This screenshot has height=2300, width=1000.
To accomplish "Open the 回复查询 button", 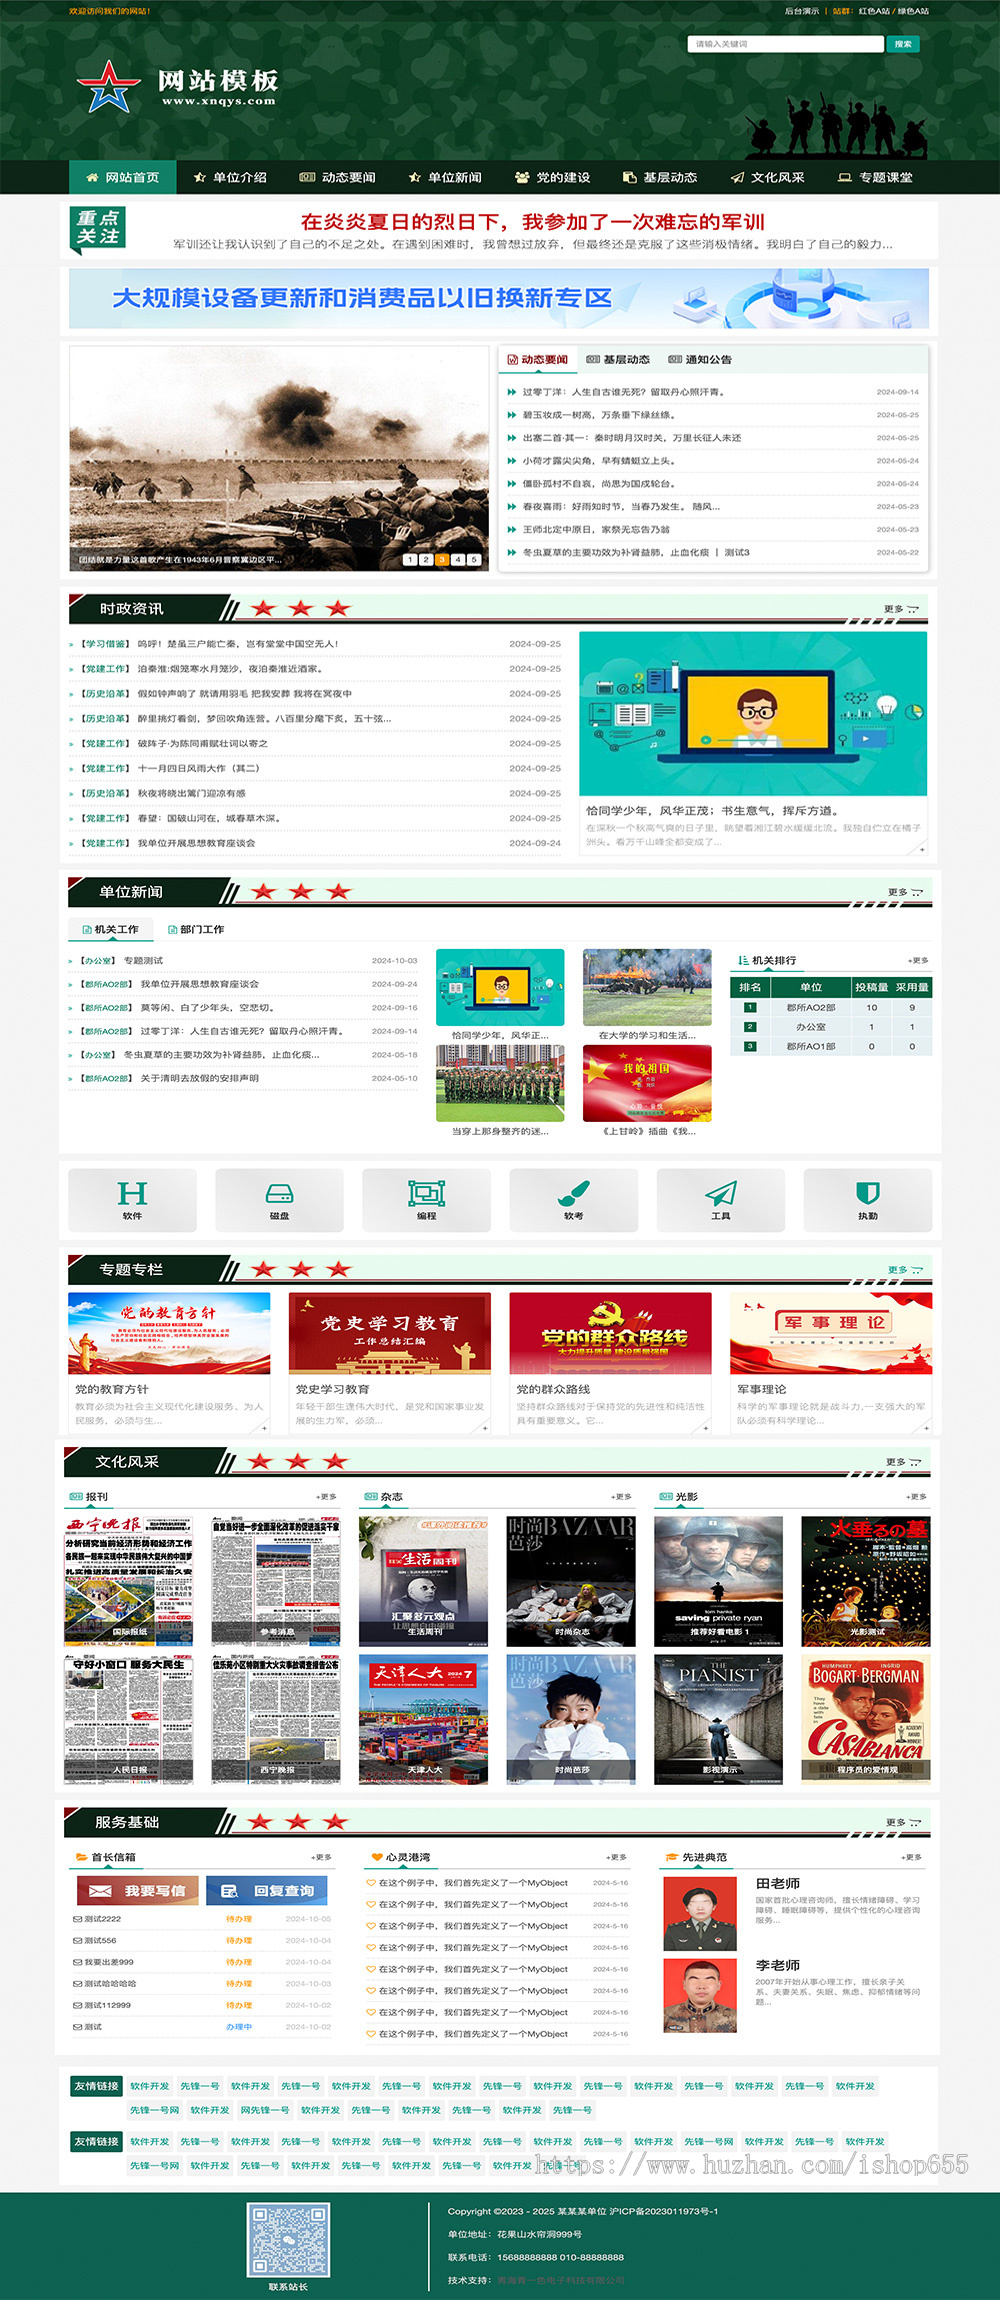I will [x=267, y=1890].
